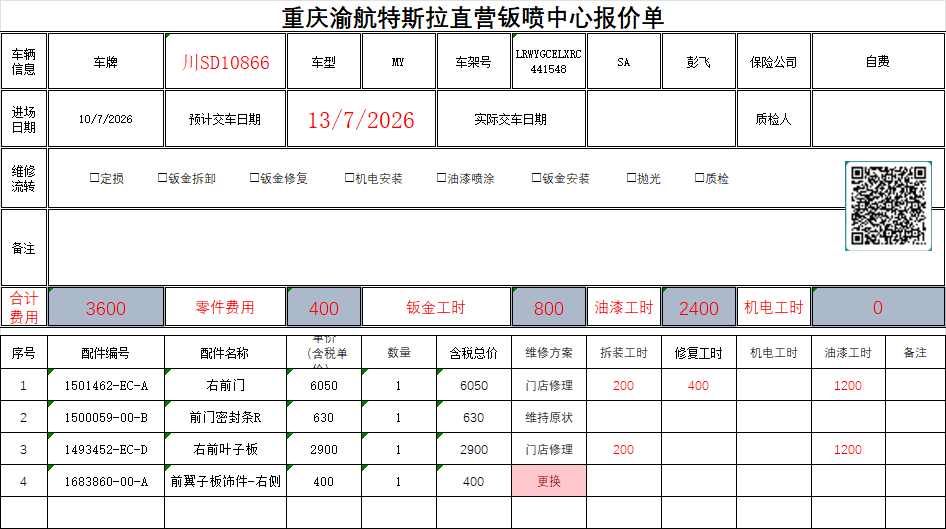This screenshot has height=529, width=946.
Task: Check the 钣金拆卸 checkbox
Action: 162,178
